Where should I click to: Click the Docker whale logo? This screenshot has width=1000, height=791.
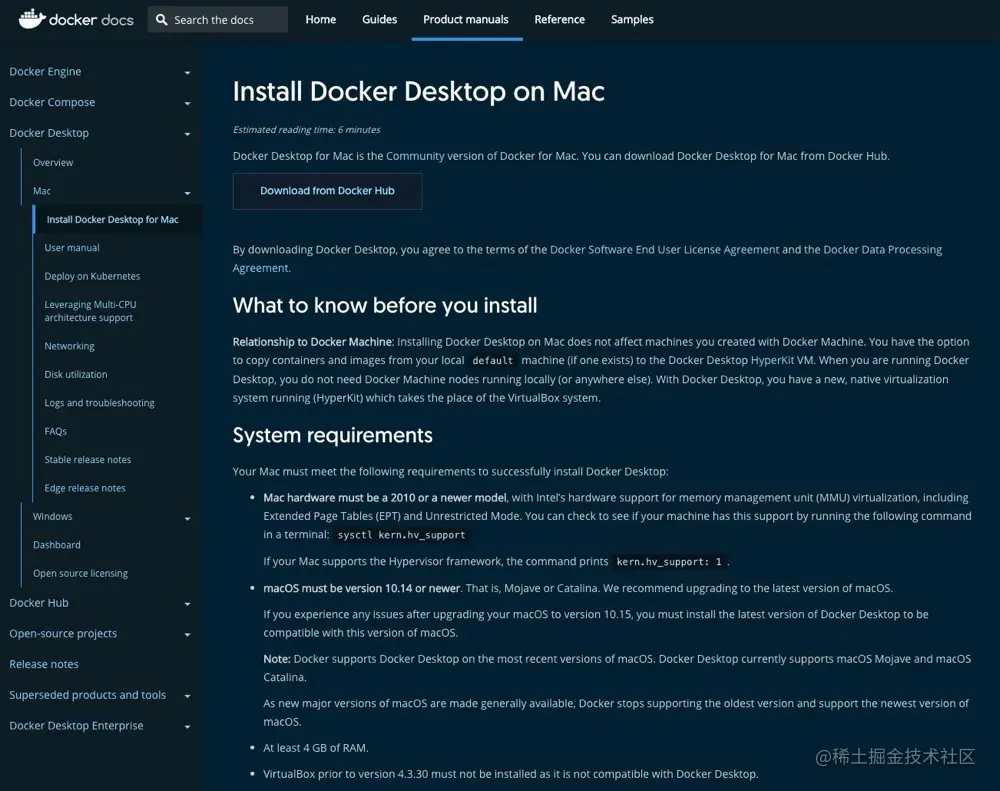click(29, 18)
